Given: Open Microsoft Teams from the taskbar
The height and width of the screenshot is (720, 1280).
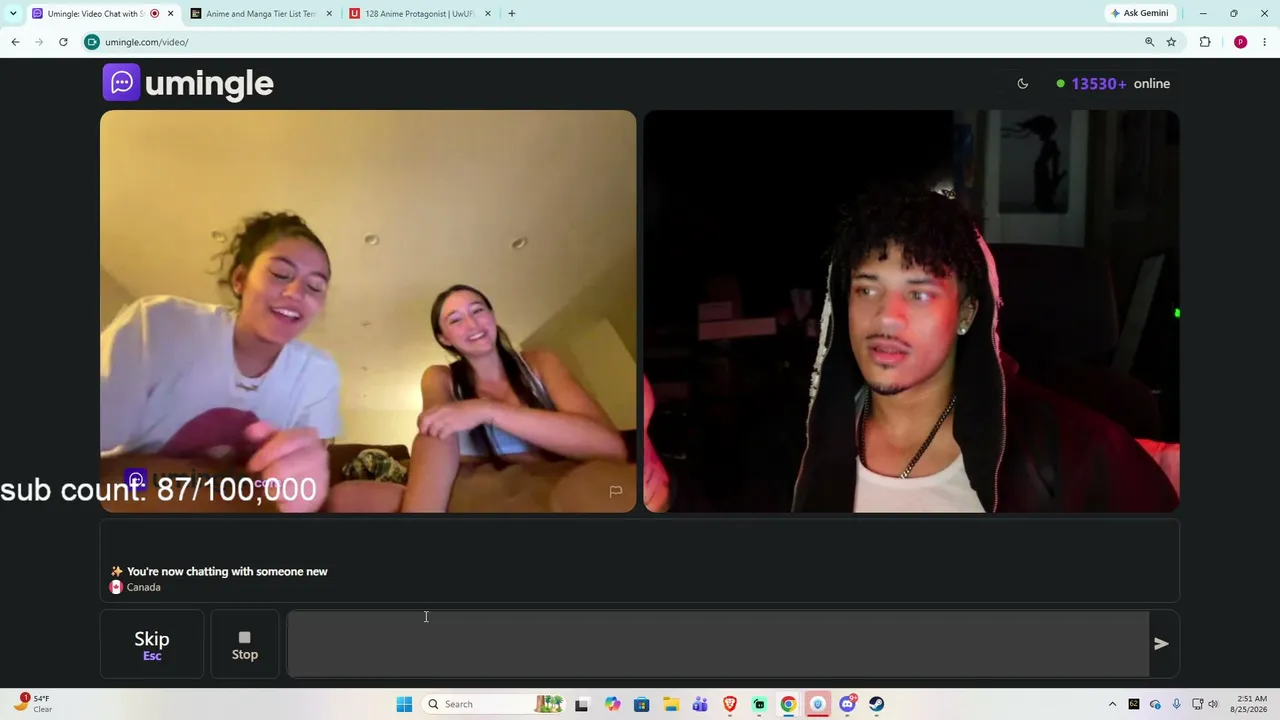Looking at the screenshot, I should tap(700, 704).
